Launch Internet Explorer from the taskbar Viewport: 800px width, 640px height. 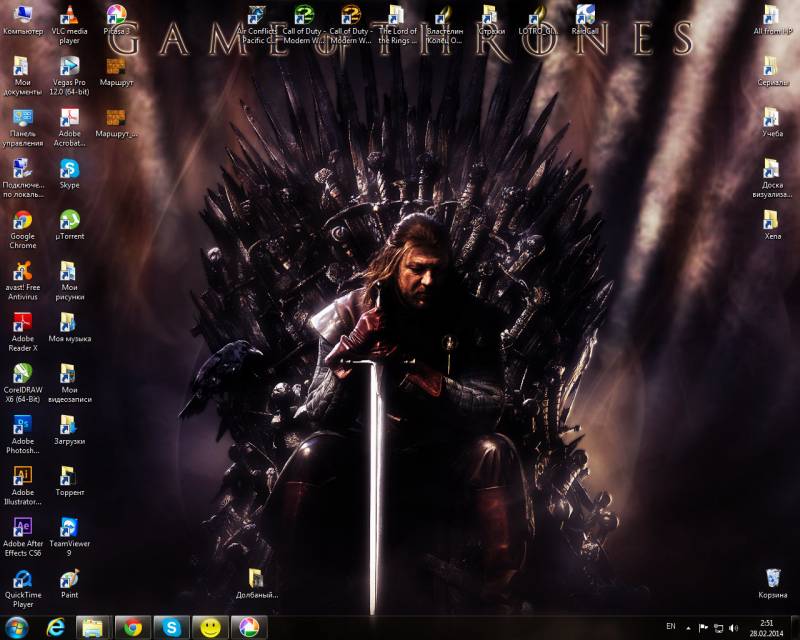tap(56, 628)
